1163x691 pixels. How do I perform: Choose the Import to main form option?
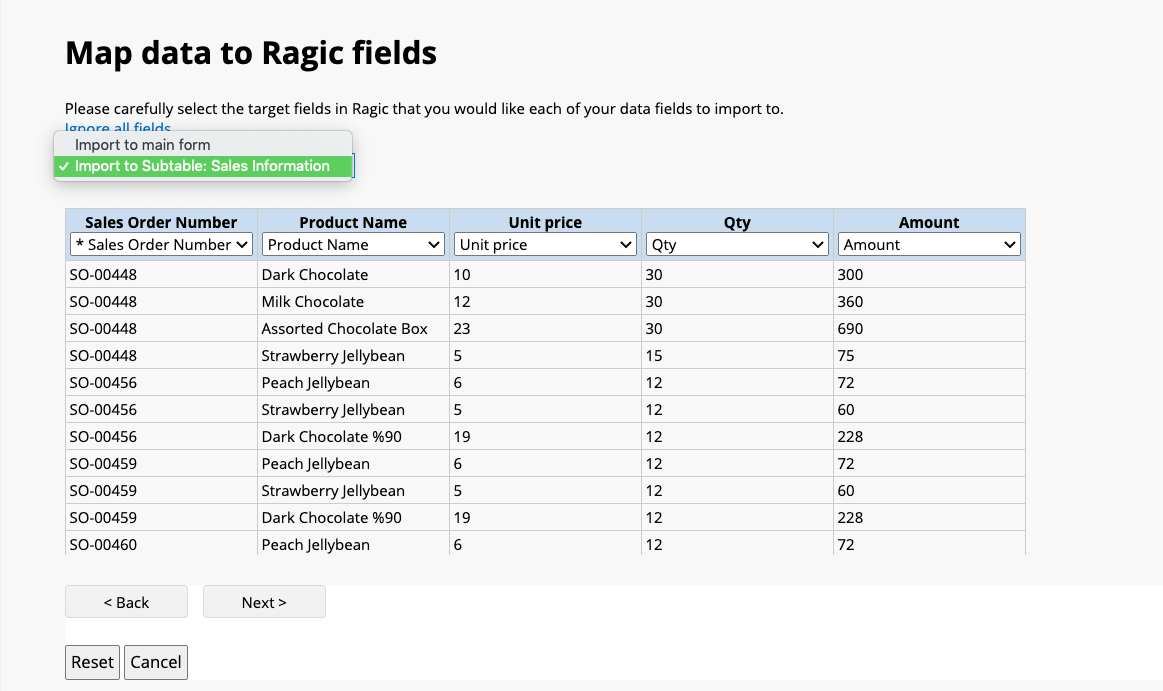202,145
